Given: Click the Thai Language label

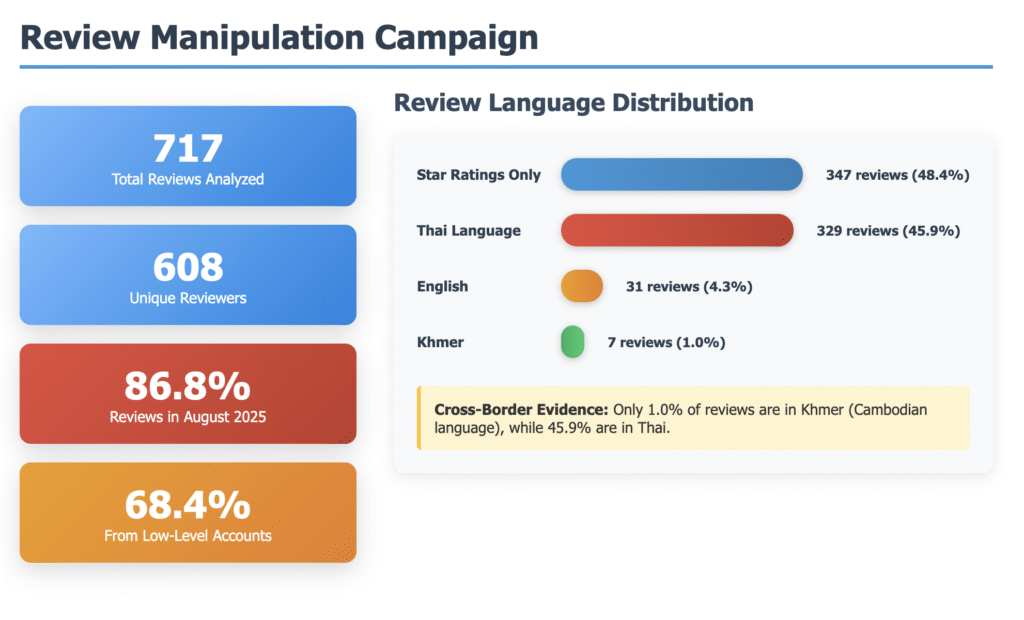Looking at the screenshot, I should coord(469,231).
